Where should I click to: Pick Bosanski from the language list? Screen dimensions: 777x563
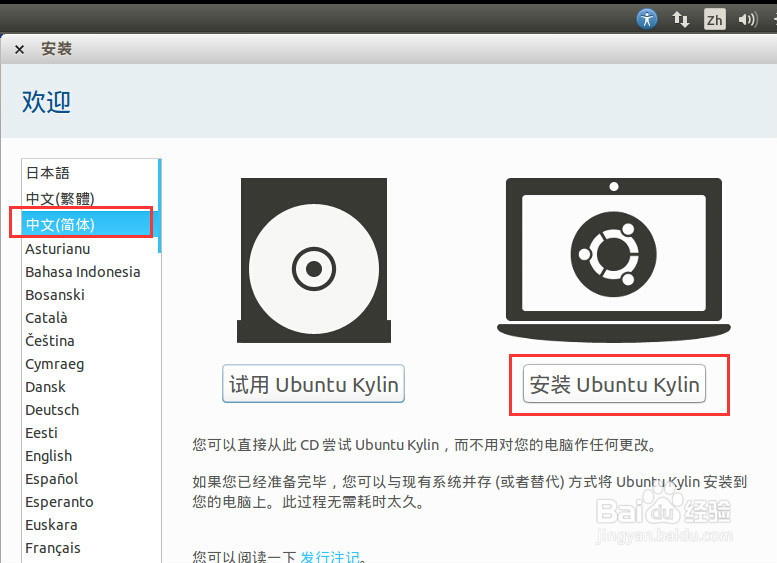pos(90,295)
